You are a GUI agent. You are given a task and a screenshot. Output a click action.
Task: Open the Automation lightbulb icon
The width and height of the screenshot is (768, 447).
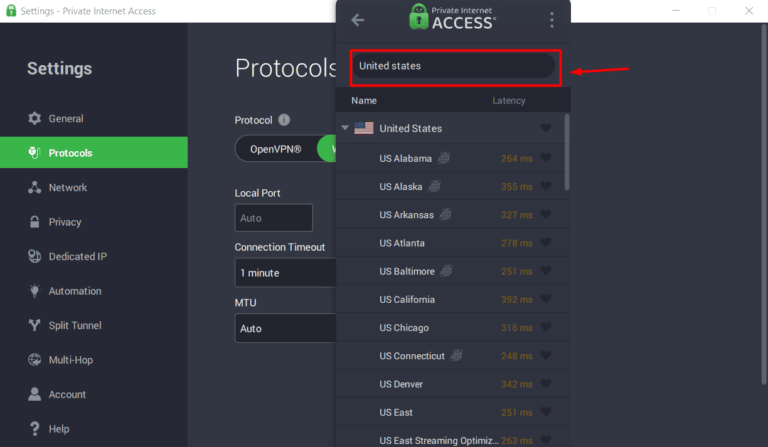(35, 291)
